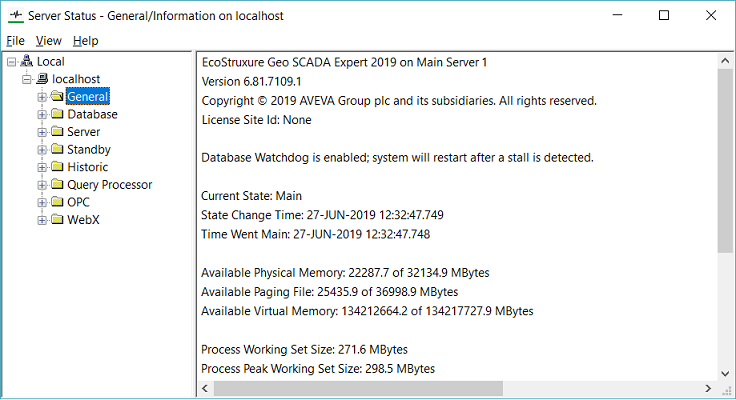The image size is (736, 400).
Task: Click the Standby folder icon
Action: pos(57,150)
